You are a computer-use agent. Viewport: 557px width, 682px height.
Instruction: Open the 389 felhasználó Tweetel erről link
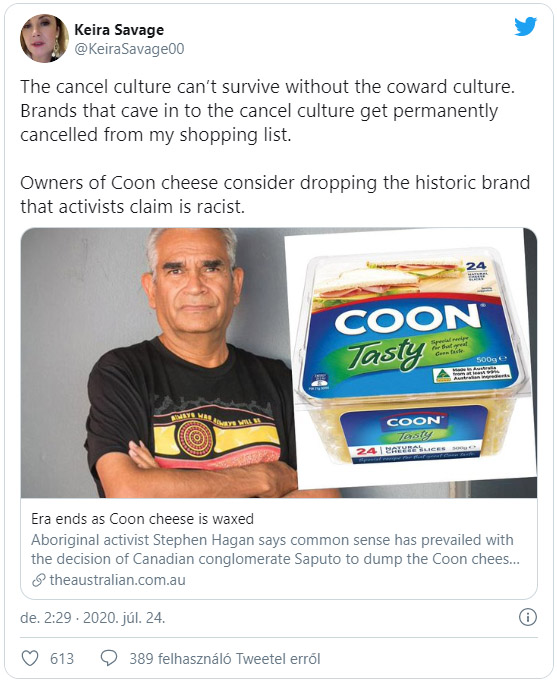tap(225, 659)
